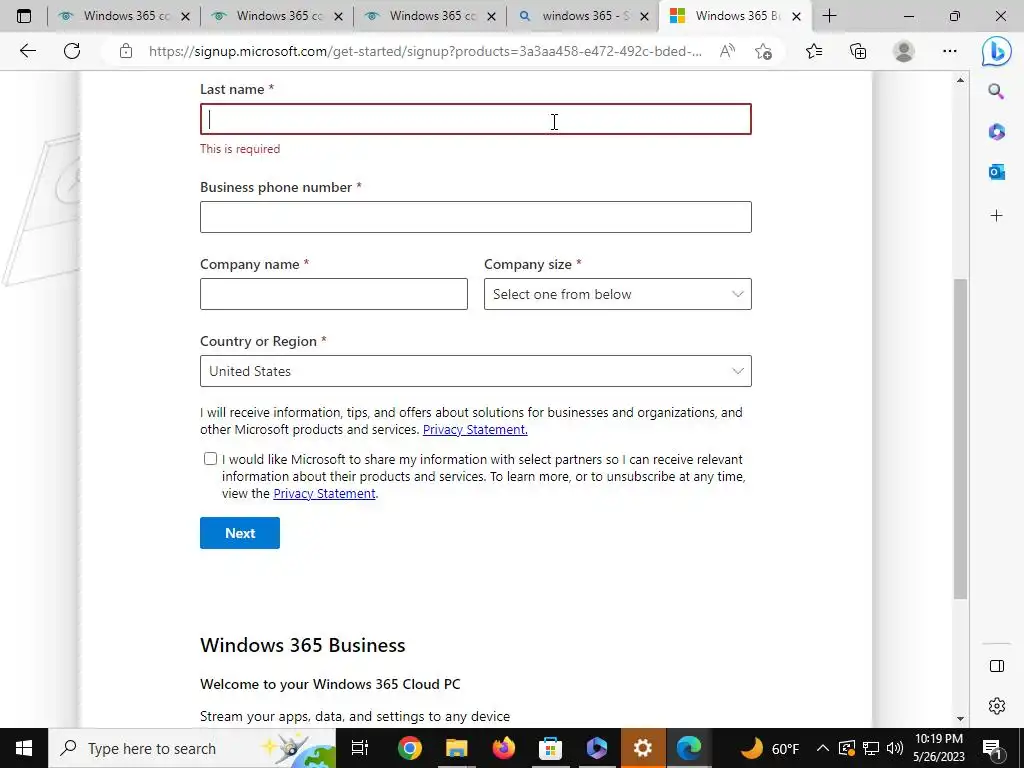Switch to second Windows 365 tab

coord(277,16)
